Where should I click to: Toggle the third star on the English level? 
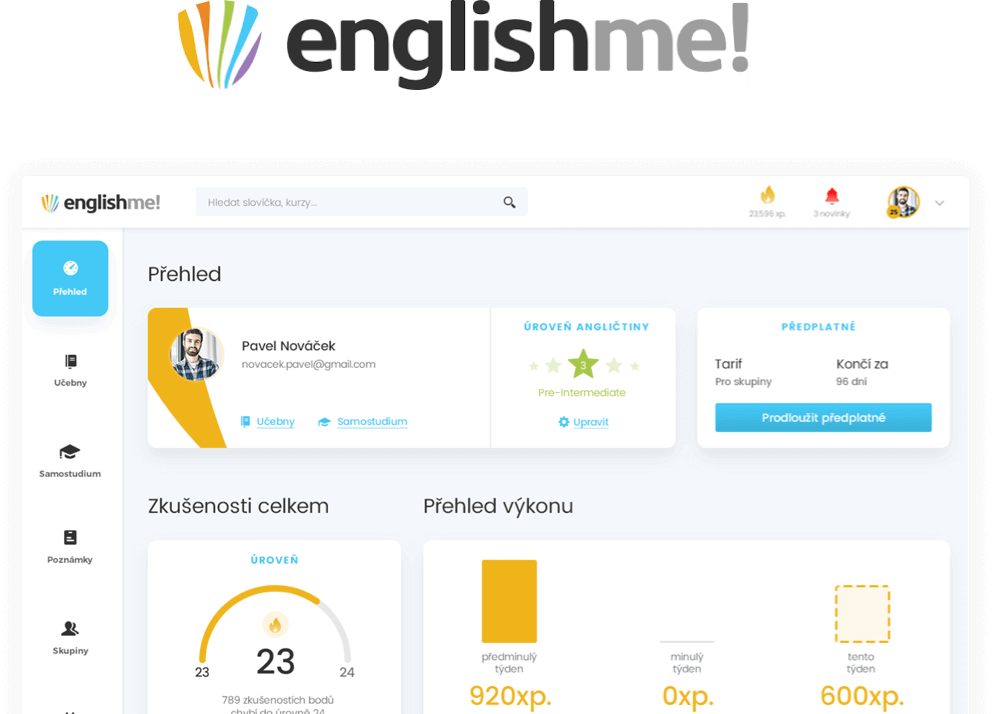(583, 366)
